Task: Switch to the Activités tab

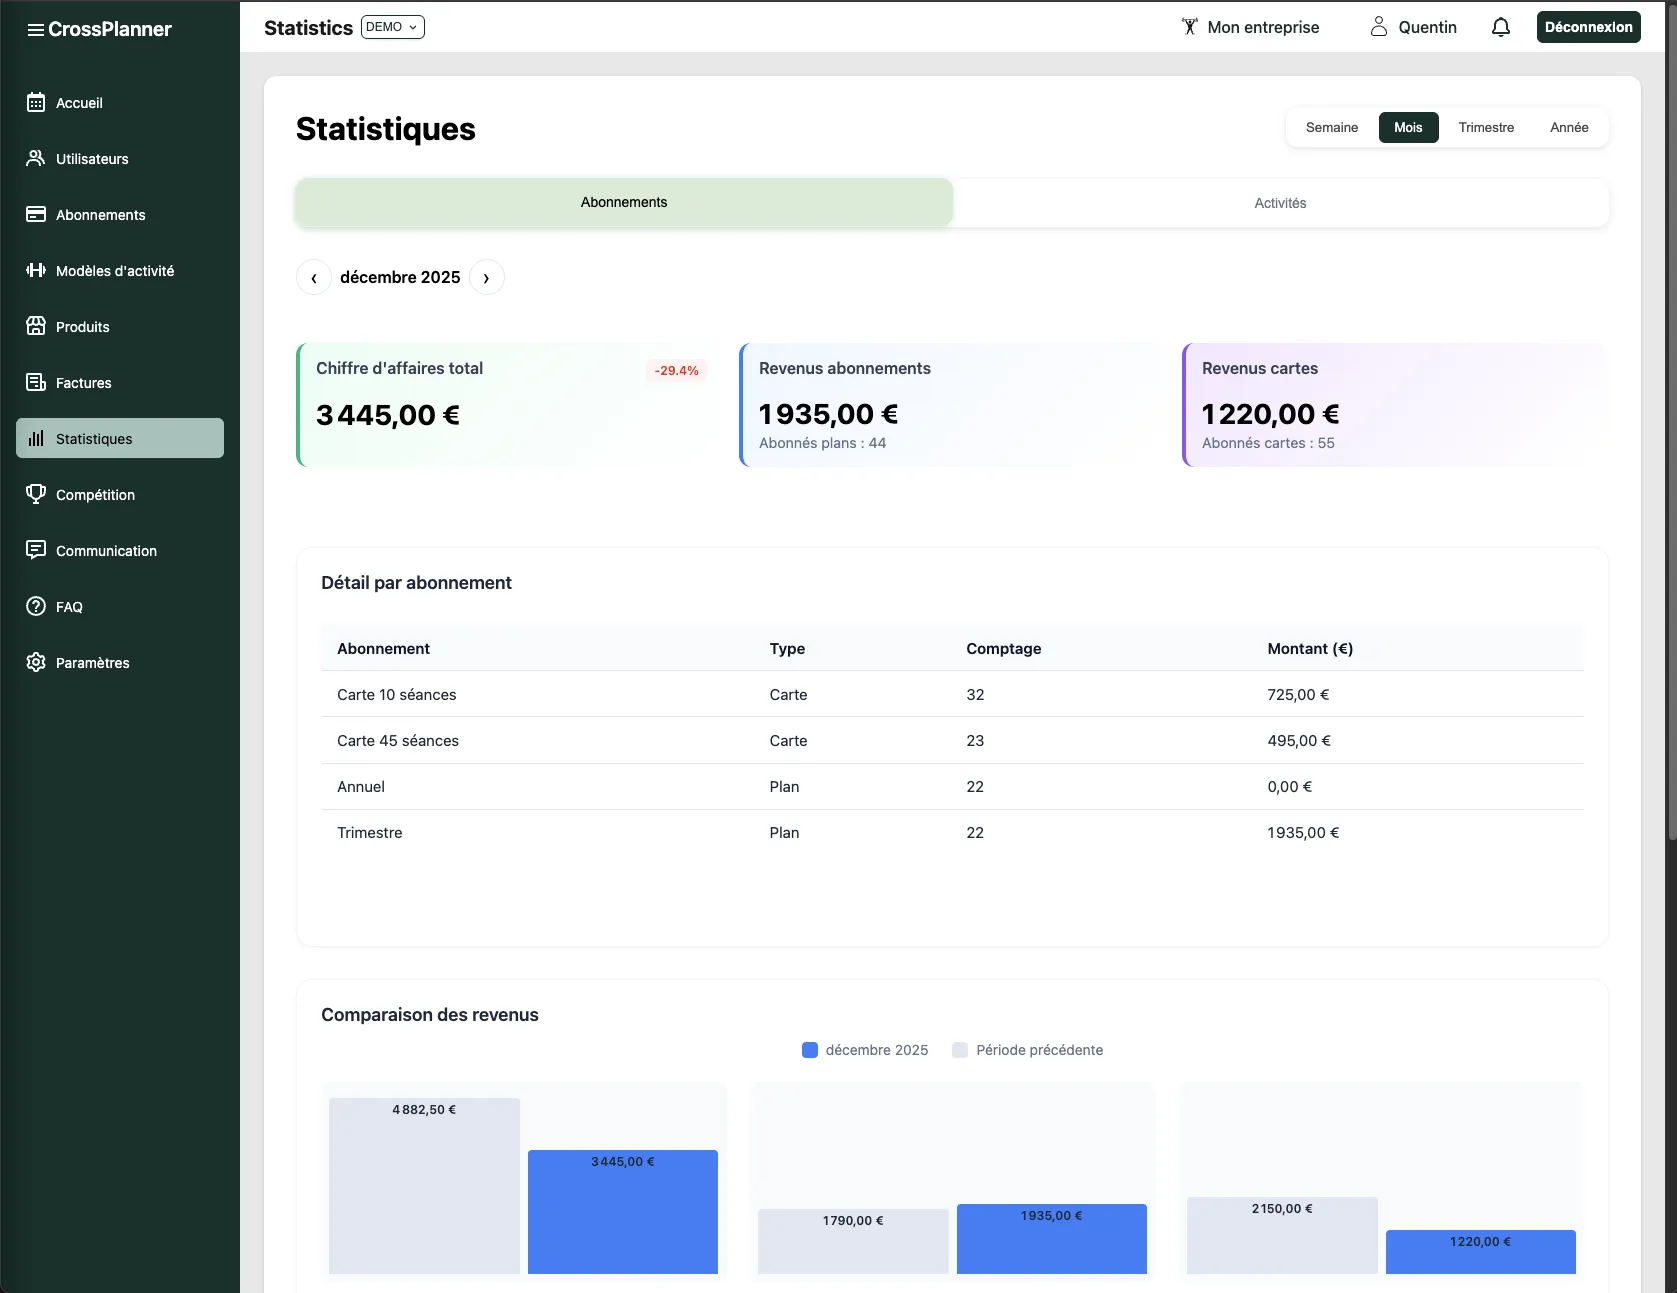Action: click(1280, 203)
